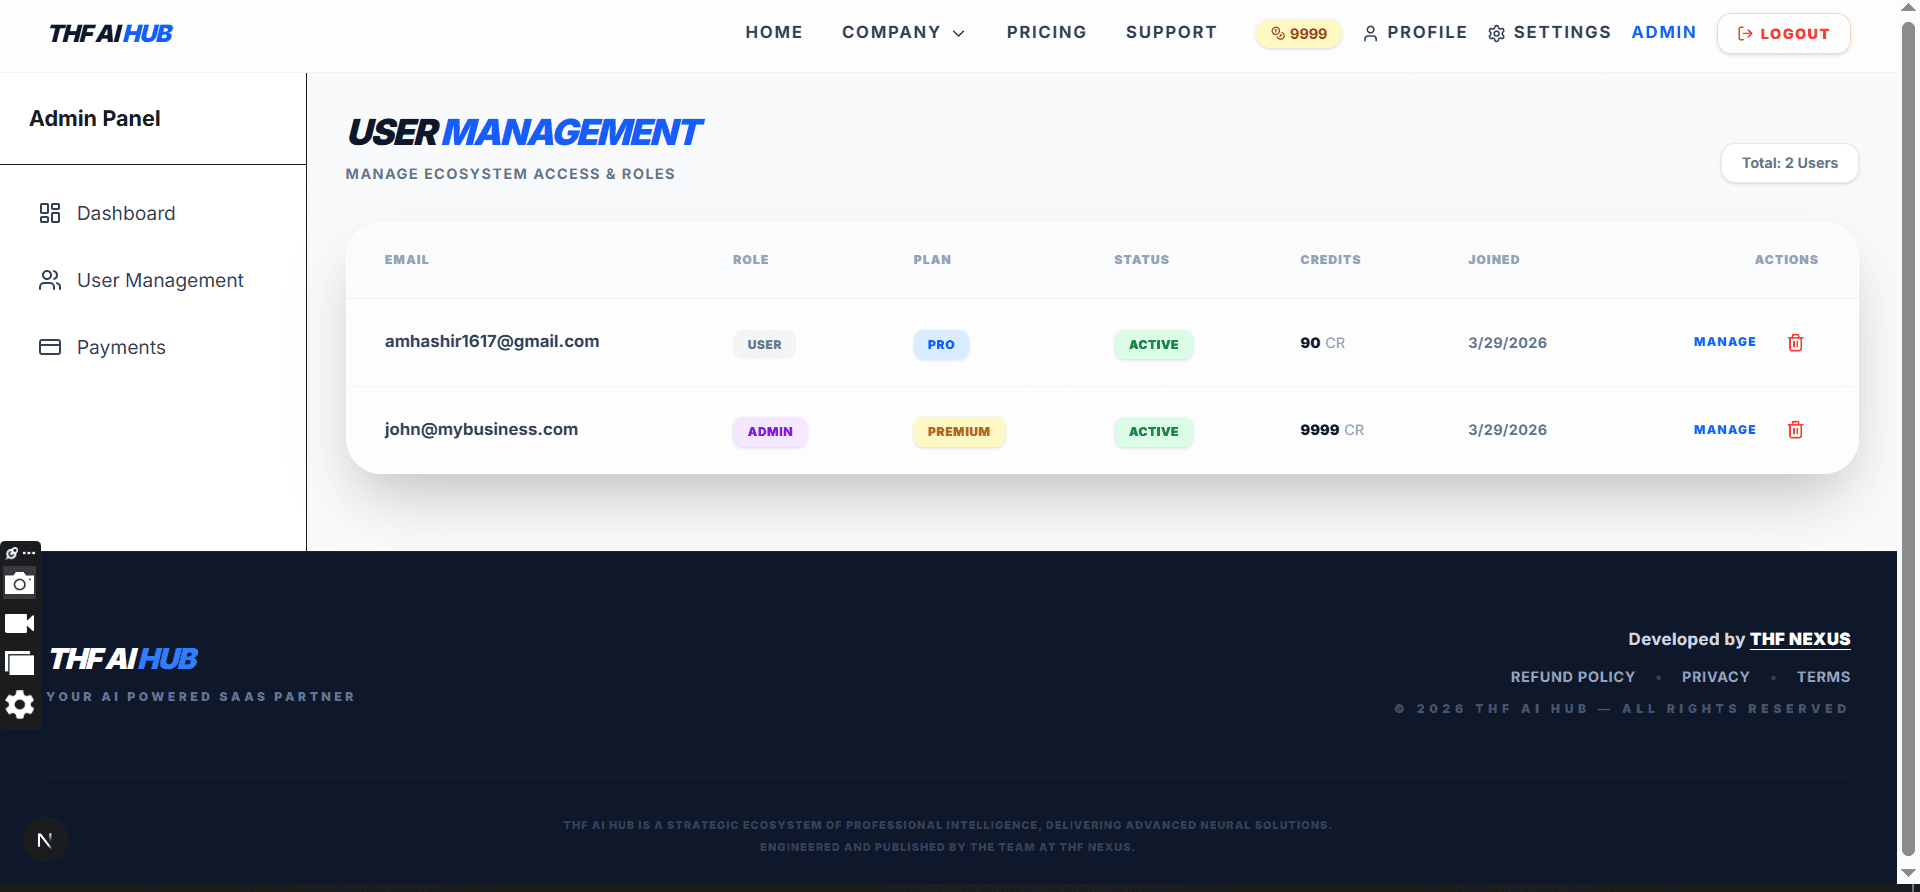Click the gallery stack icon in the left overlay

click(20, 663)
